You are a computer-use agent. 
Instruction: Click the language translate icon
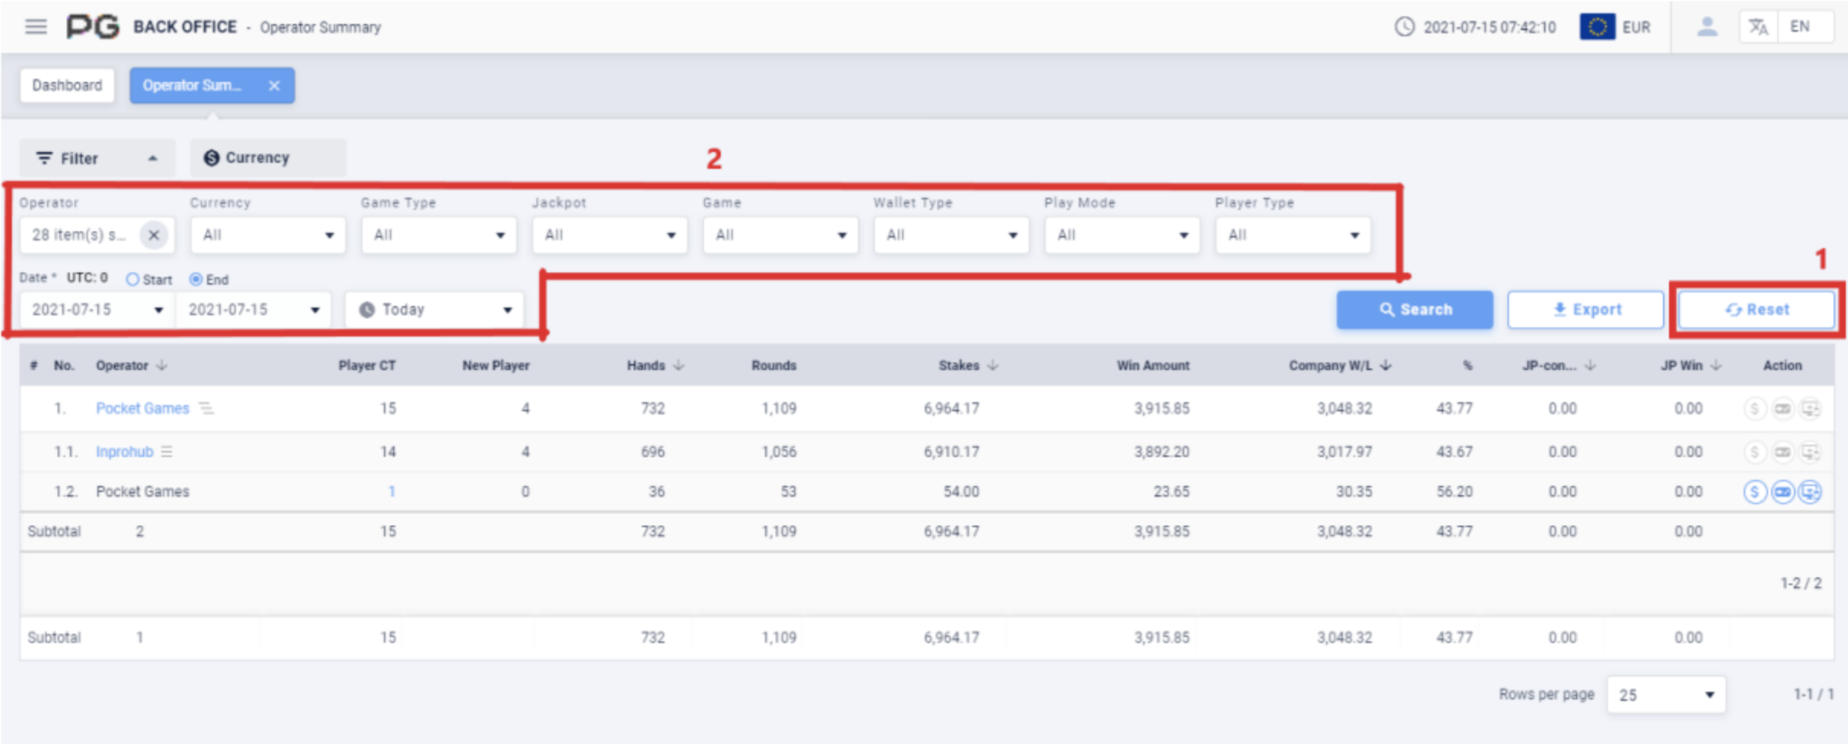click(x=1759, y=27)
